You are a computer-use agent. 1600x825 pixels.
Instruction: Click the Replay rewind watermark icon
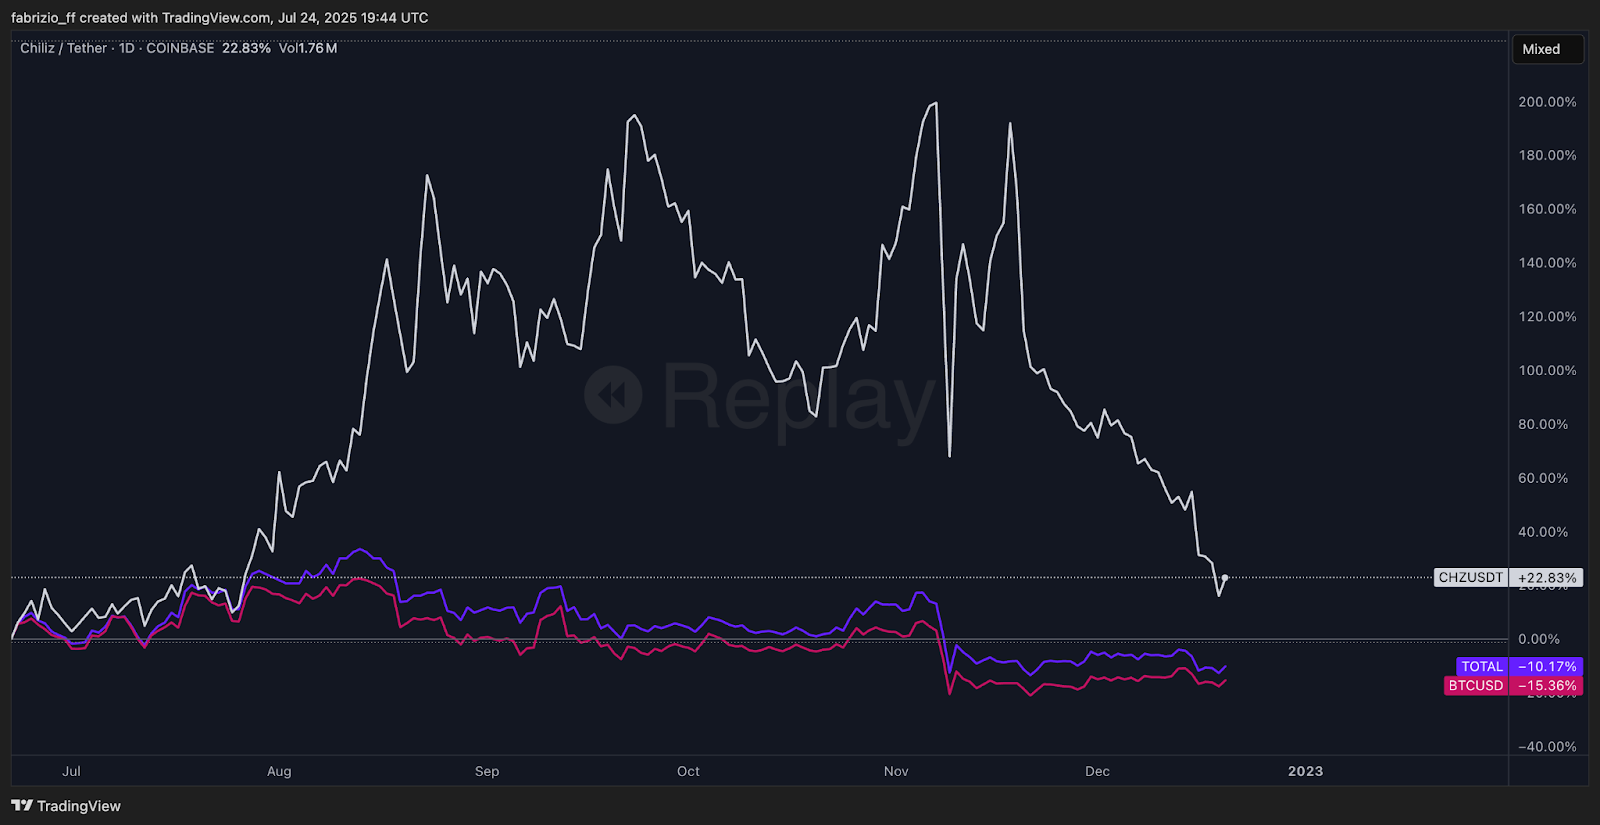[x=613, y=395]
